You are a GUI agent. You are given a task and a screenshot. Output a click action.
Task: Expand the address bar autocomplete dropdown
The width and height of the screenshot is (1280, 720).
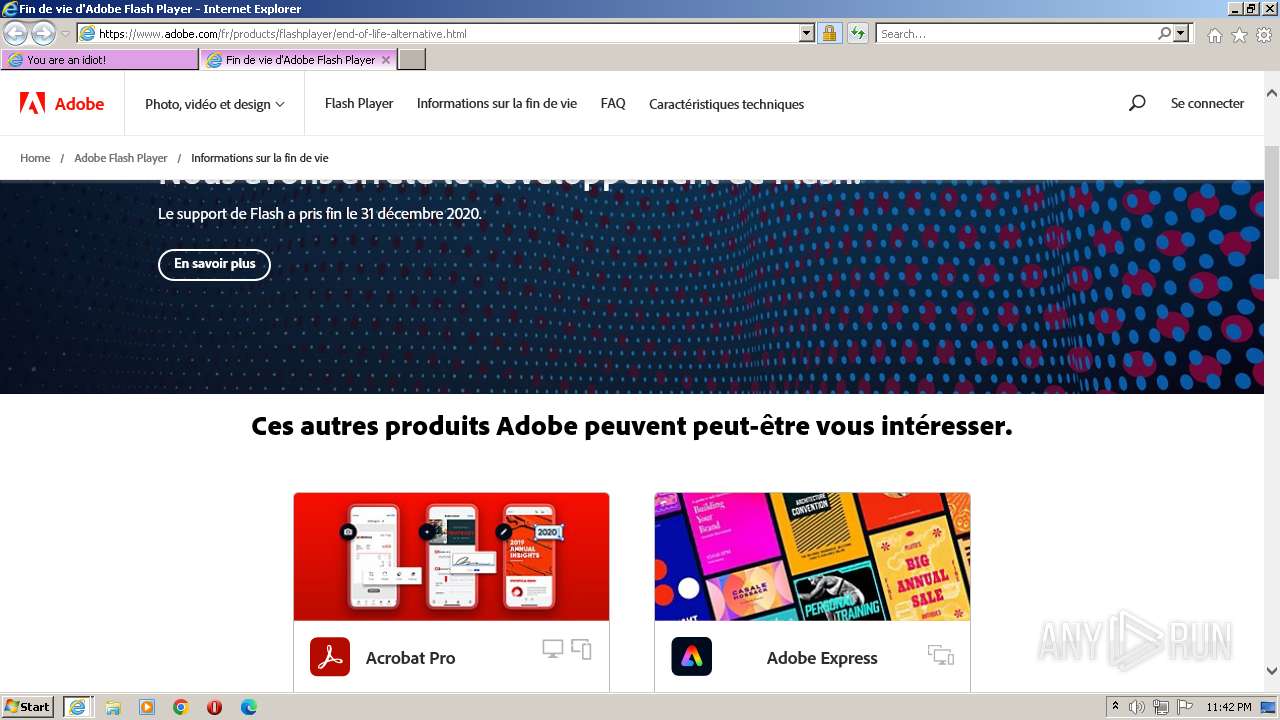tap(807, 34)
